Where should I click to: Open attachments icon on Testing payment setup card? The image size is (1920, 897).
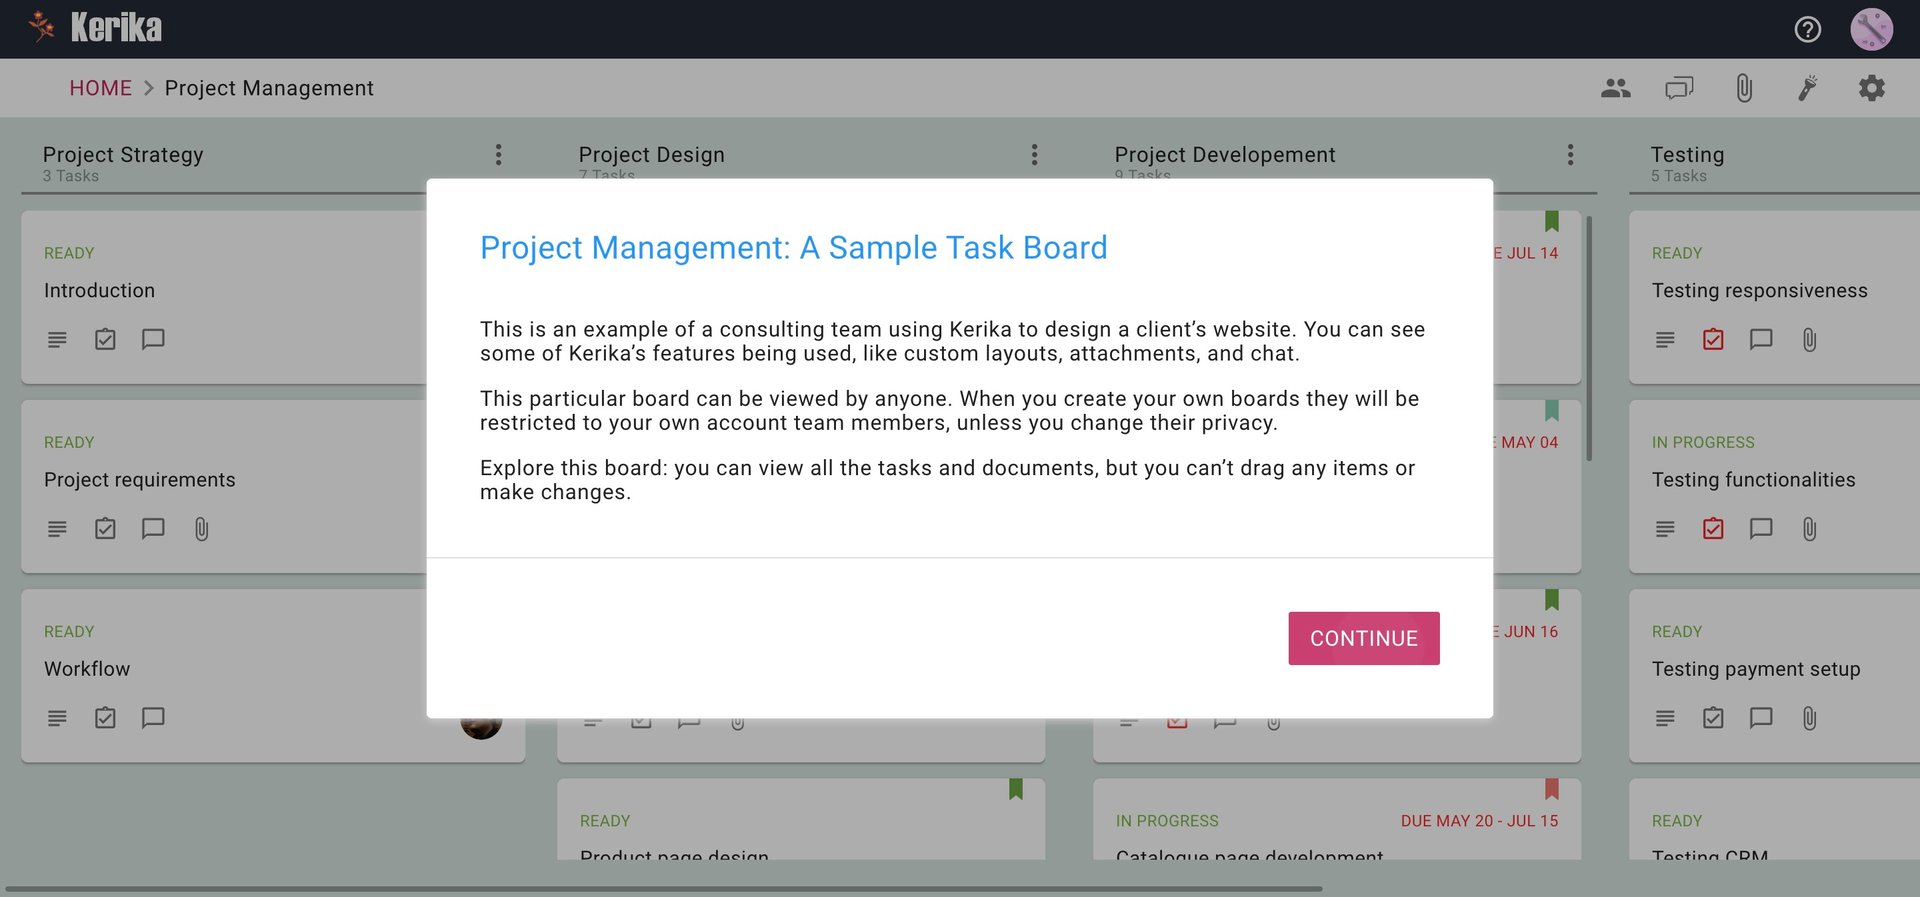click(x=1809, y=718)
